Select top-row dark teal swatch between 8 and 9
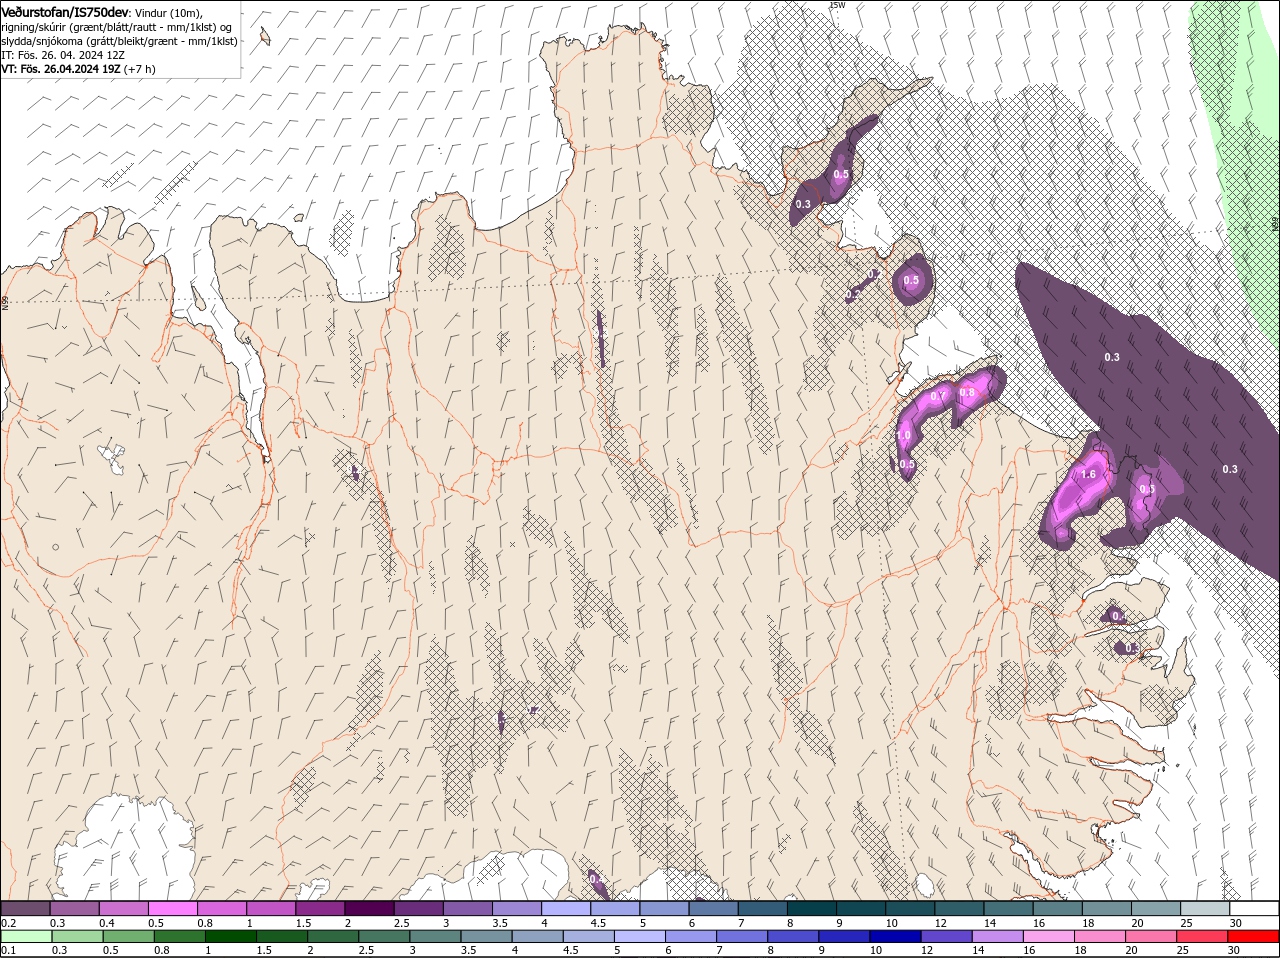The height and width of the screenshot is (958, 1280). click(811, 908)
